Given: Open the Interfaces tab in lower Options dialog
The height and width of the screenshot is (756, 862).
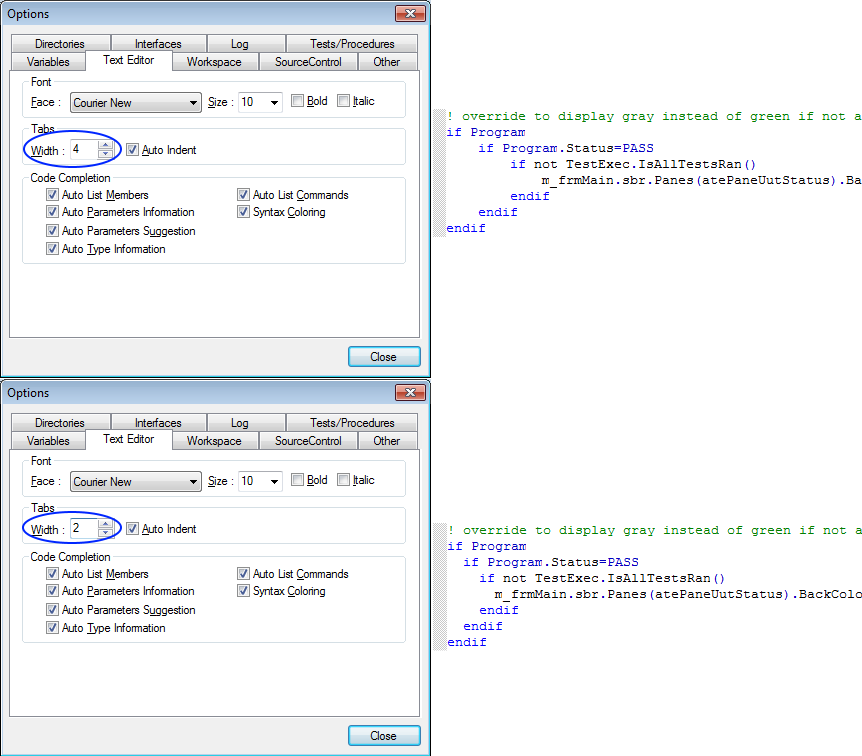Looking at the screenshot, I should [158, 422].
